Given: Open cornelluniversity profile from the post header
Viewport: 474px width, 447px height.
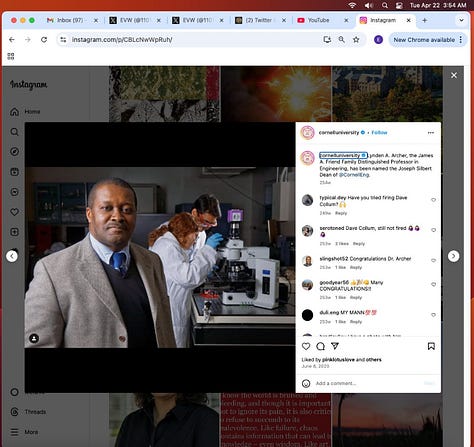Looking at the screenshot, I should [339, 133].
